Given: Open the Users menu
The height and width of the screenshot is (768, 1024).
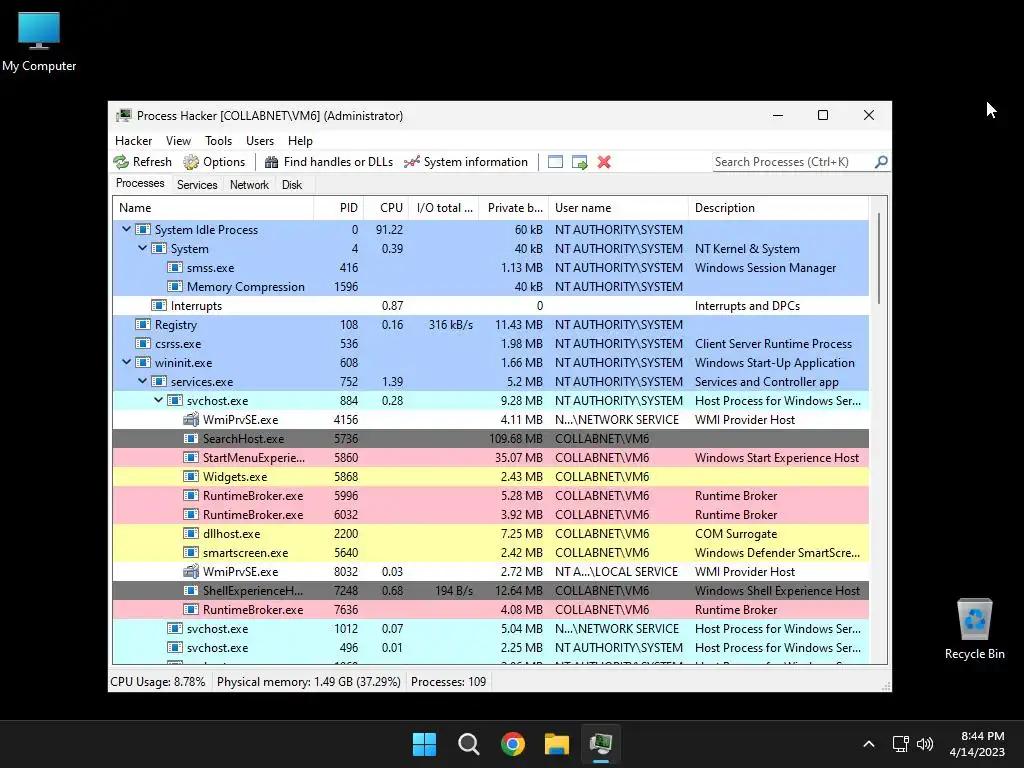Looking at the screenshot, I should pos(260,141).
